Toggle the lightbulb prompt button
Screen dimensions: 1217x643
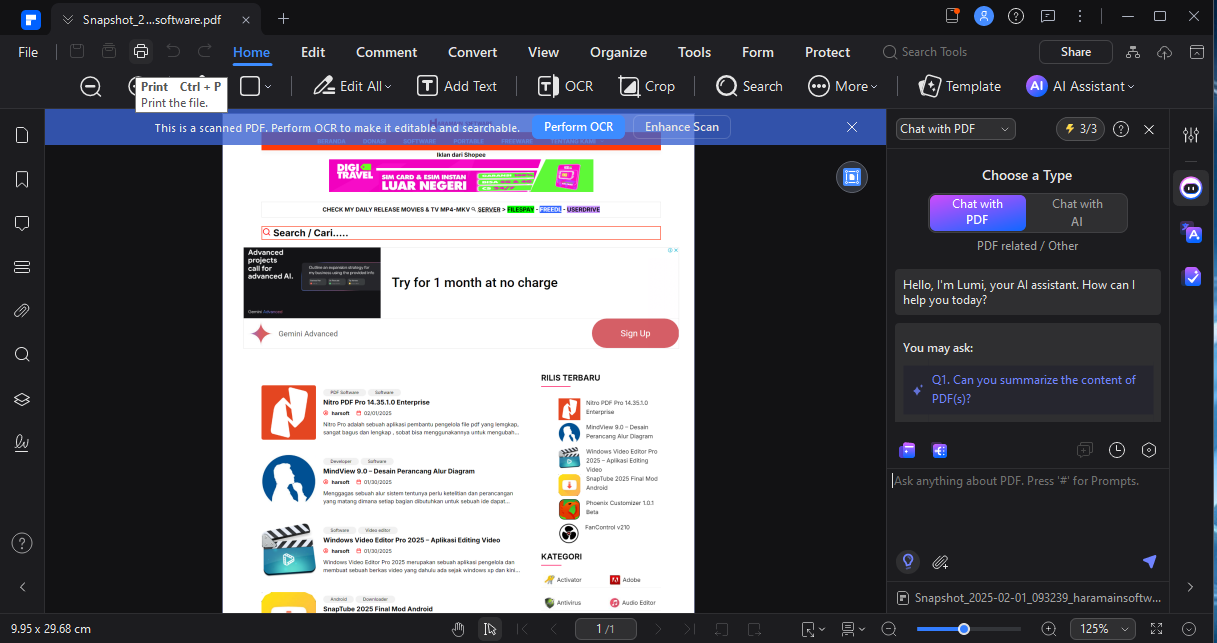(908, 562)
